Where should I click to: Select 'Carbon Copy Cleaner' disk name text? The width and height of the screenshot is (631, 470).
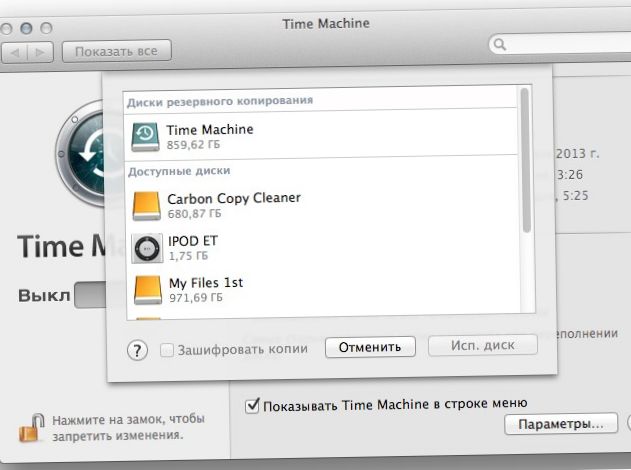tap(234, 198)
